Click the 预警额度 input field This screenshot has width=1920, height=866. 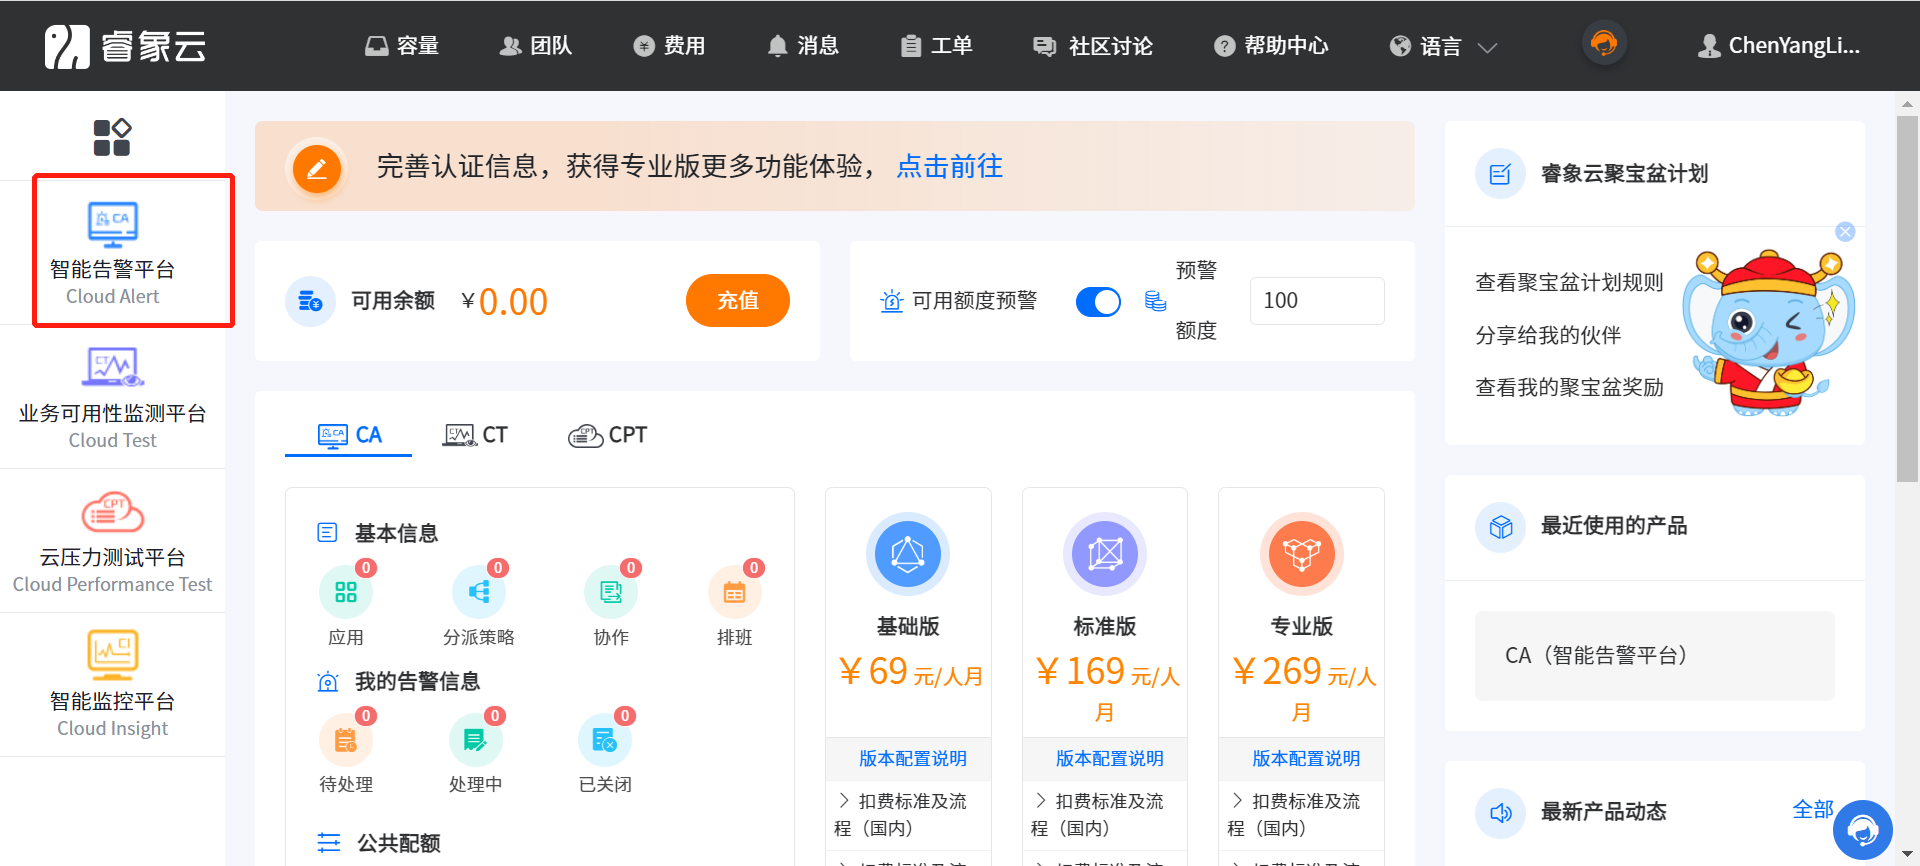coord(1316,300)
